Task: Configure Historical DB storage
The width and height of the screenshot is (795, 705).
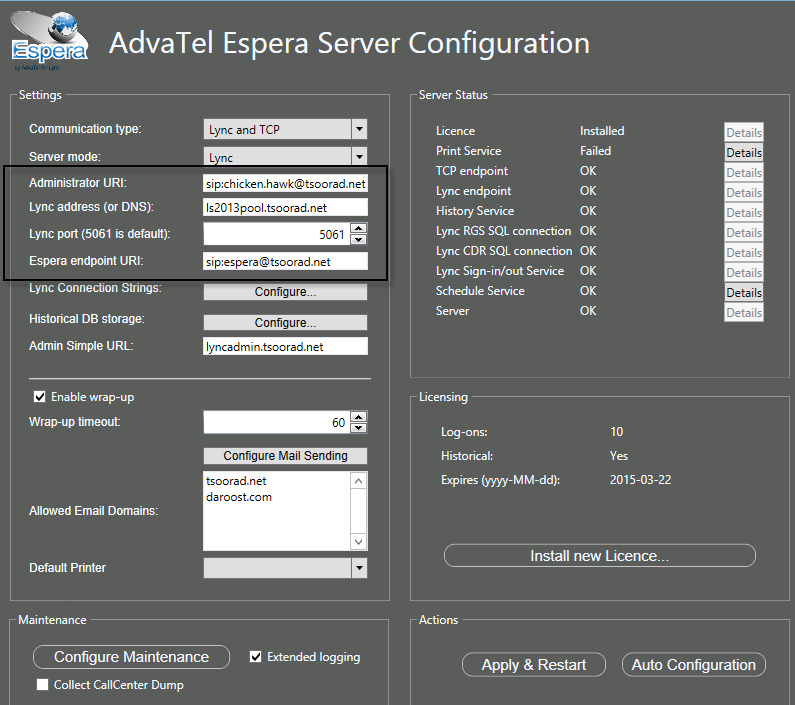Action: [x=285, y=323]
